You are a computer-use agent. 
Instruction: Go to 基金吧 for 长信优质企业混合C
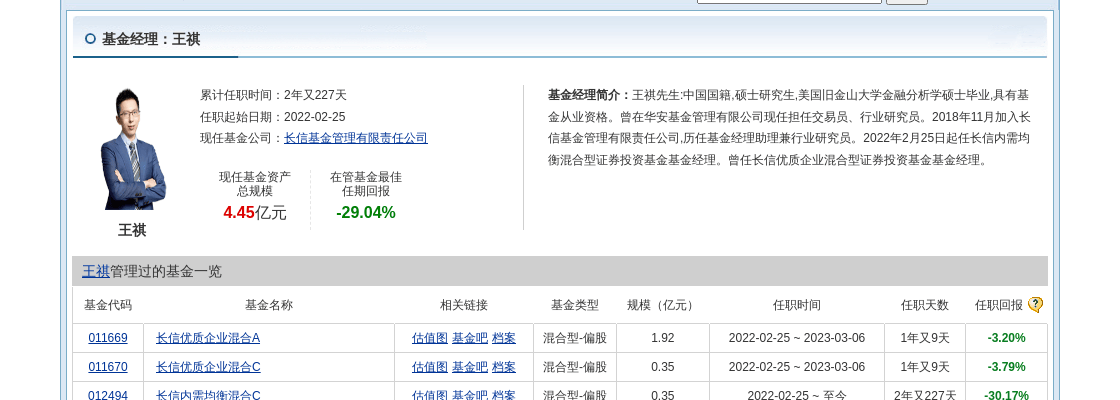tap(470, 367)
